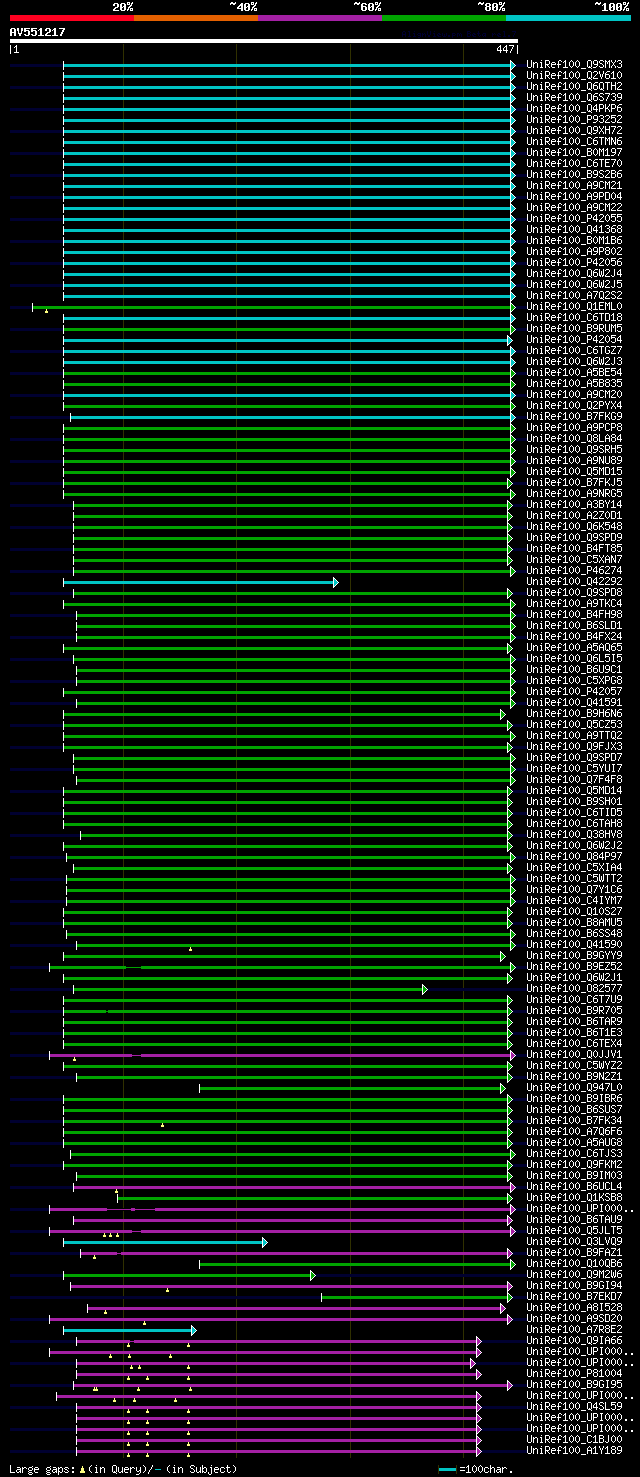Open hit UniRef100_Q6QTH2
640x1477 pixels.
574,86
